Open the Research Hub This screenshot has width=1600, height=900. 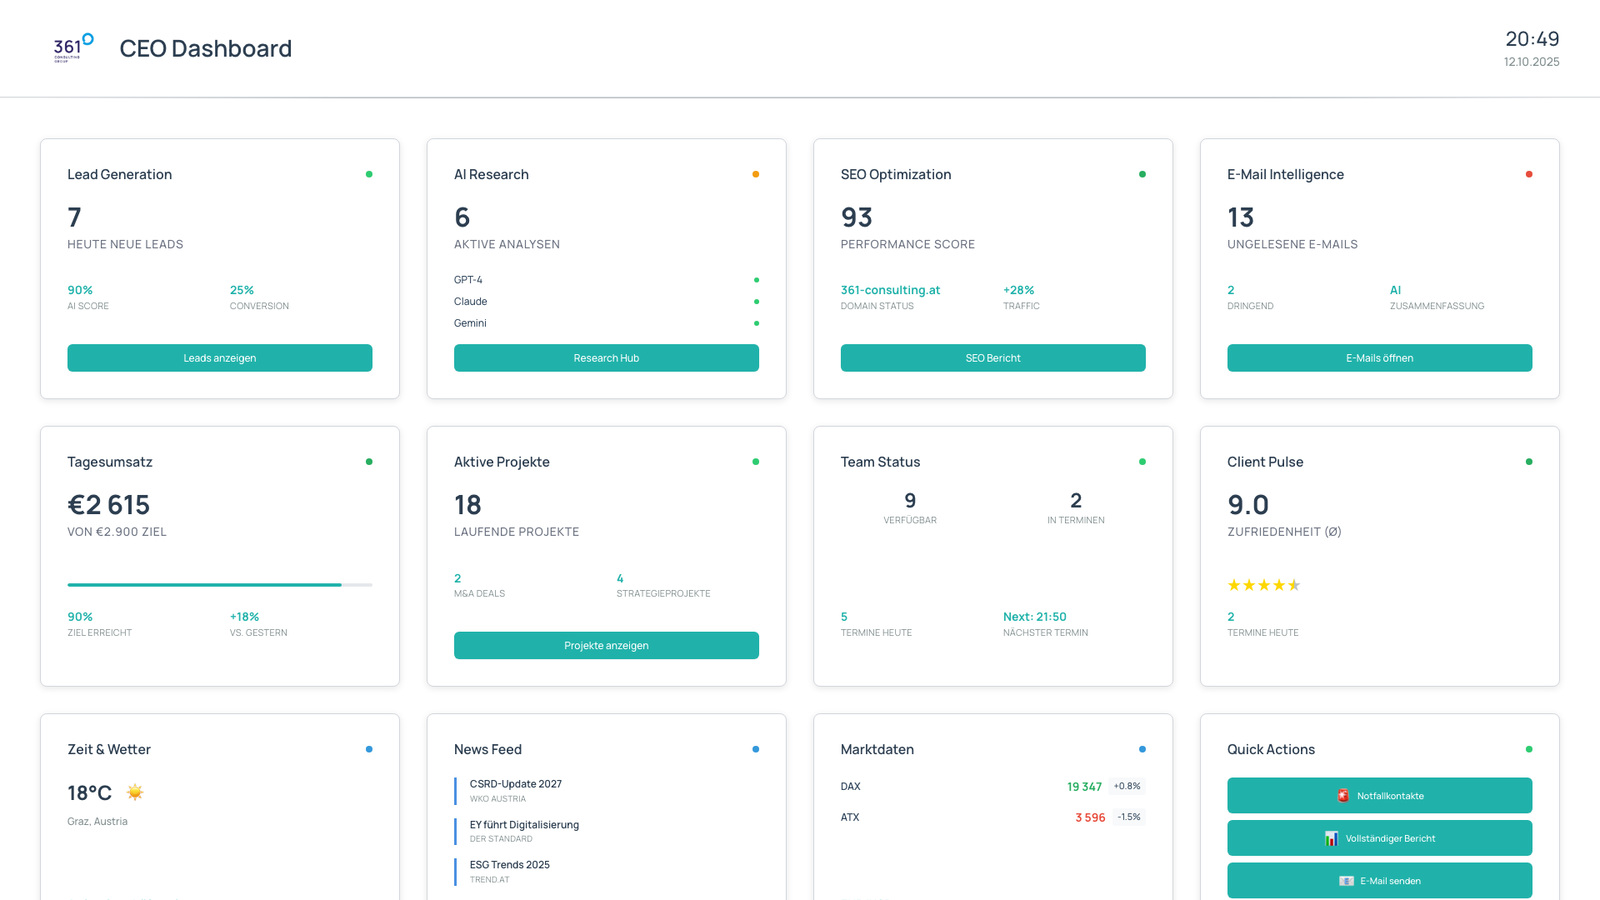606,358
